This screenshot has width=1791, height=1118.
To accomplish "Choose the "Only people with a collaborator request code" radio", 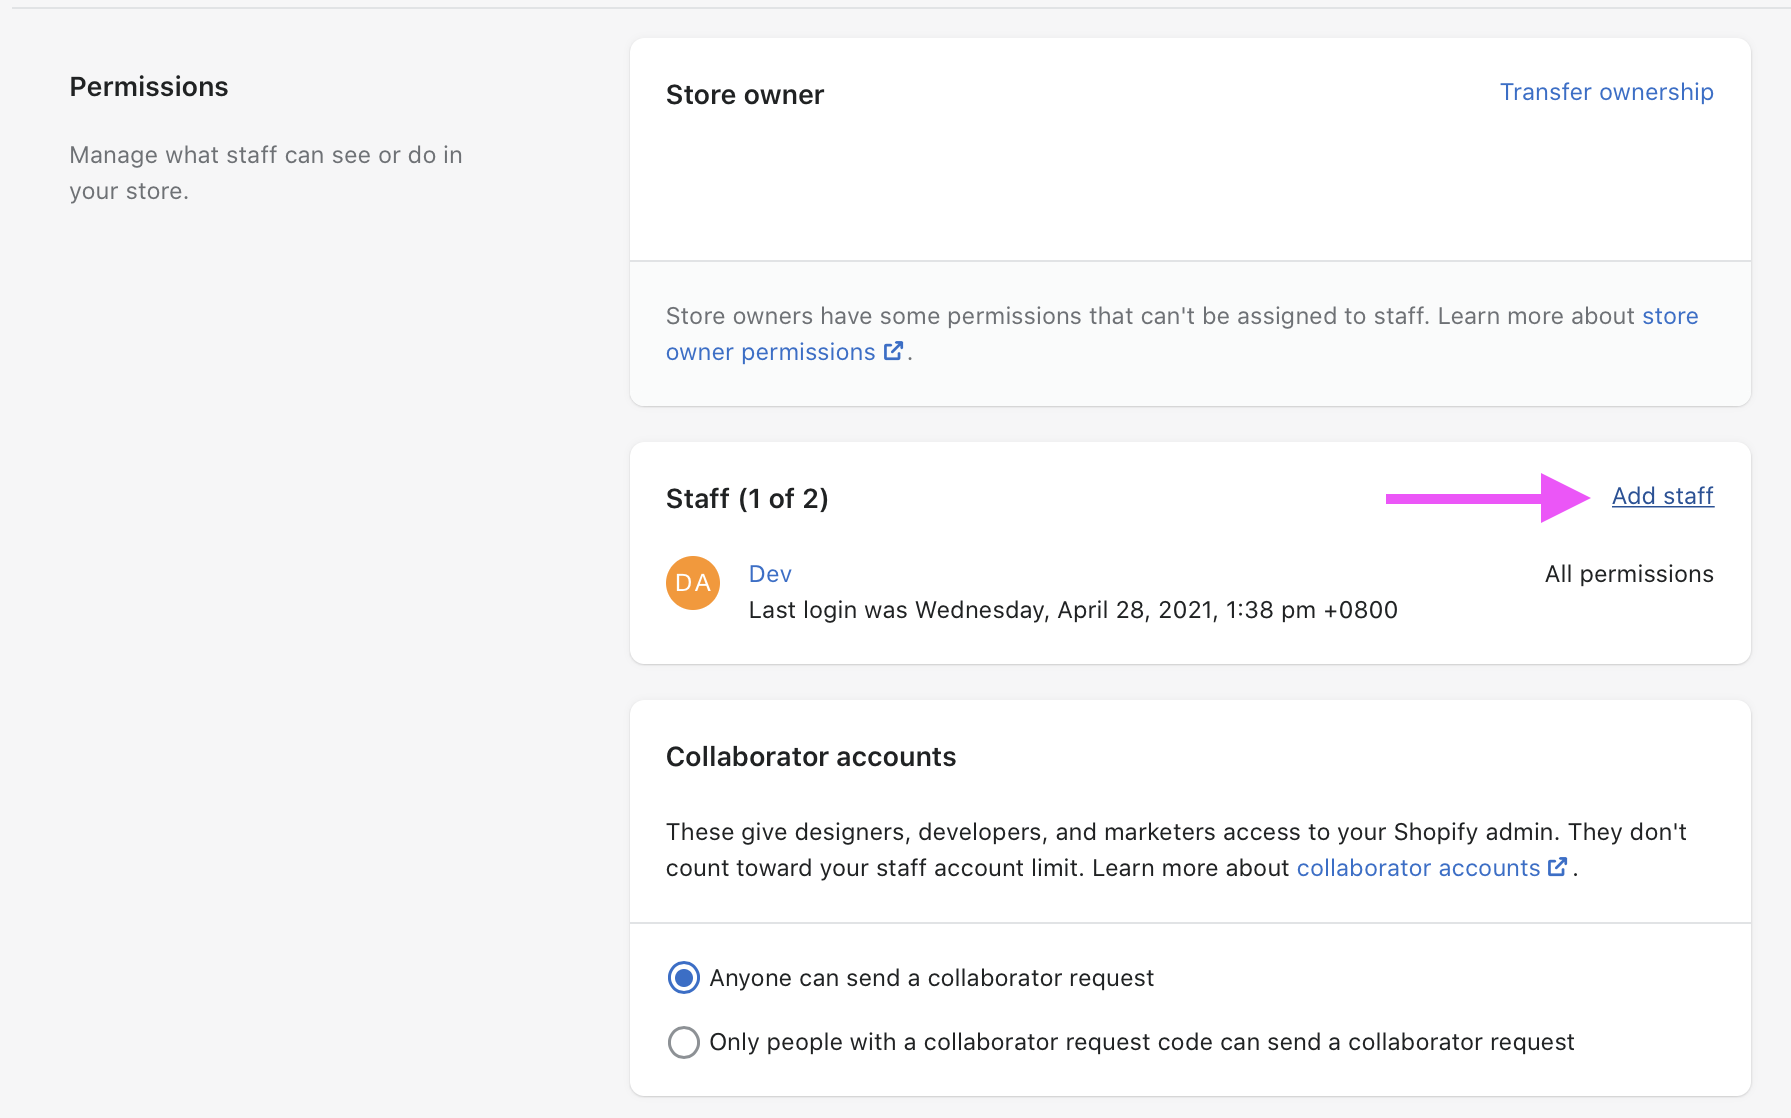I will (x=684, y=1042).
